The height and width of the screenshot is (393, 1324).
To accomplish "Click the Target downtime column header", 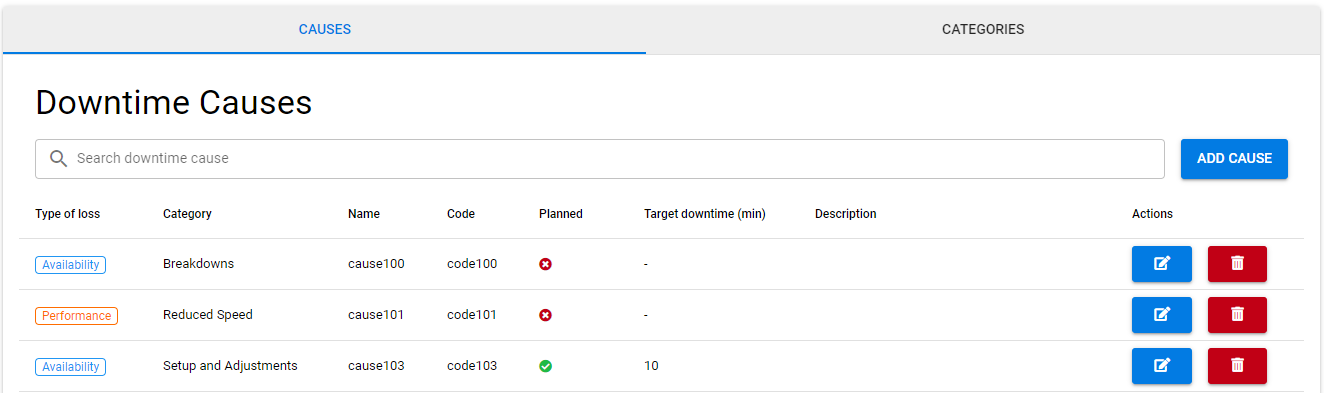I will 705,214.
